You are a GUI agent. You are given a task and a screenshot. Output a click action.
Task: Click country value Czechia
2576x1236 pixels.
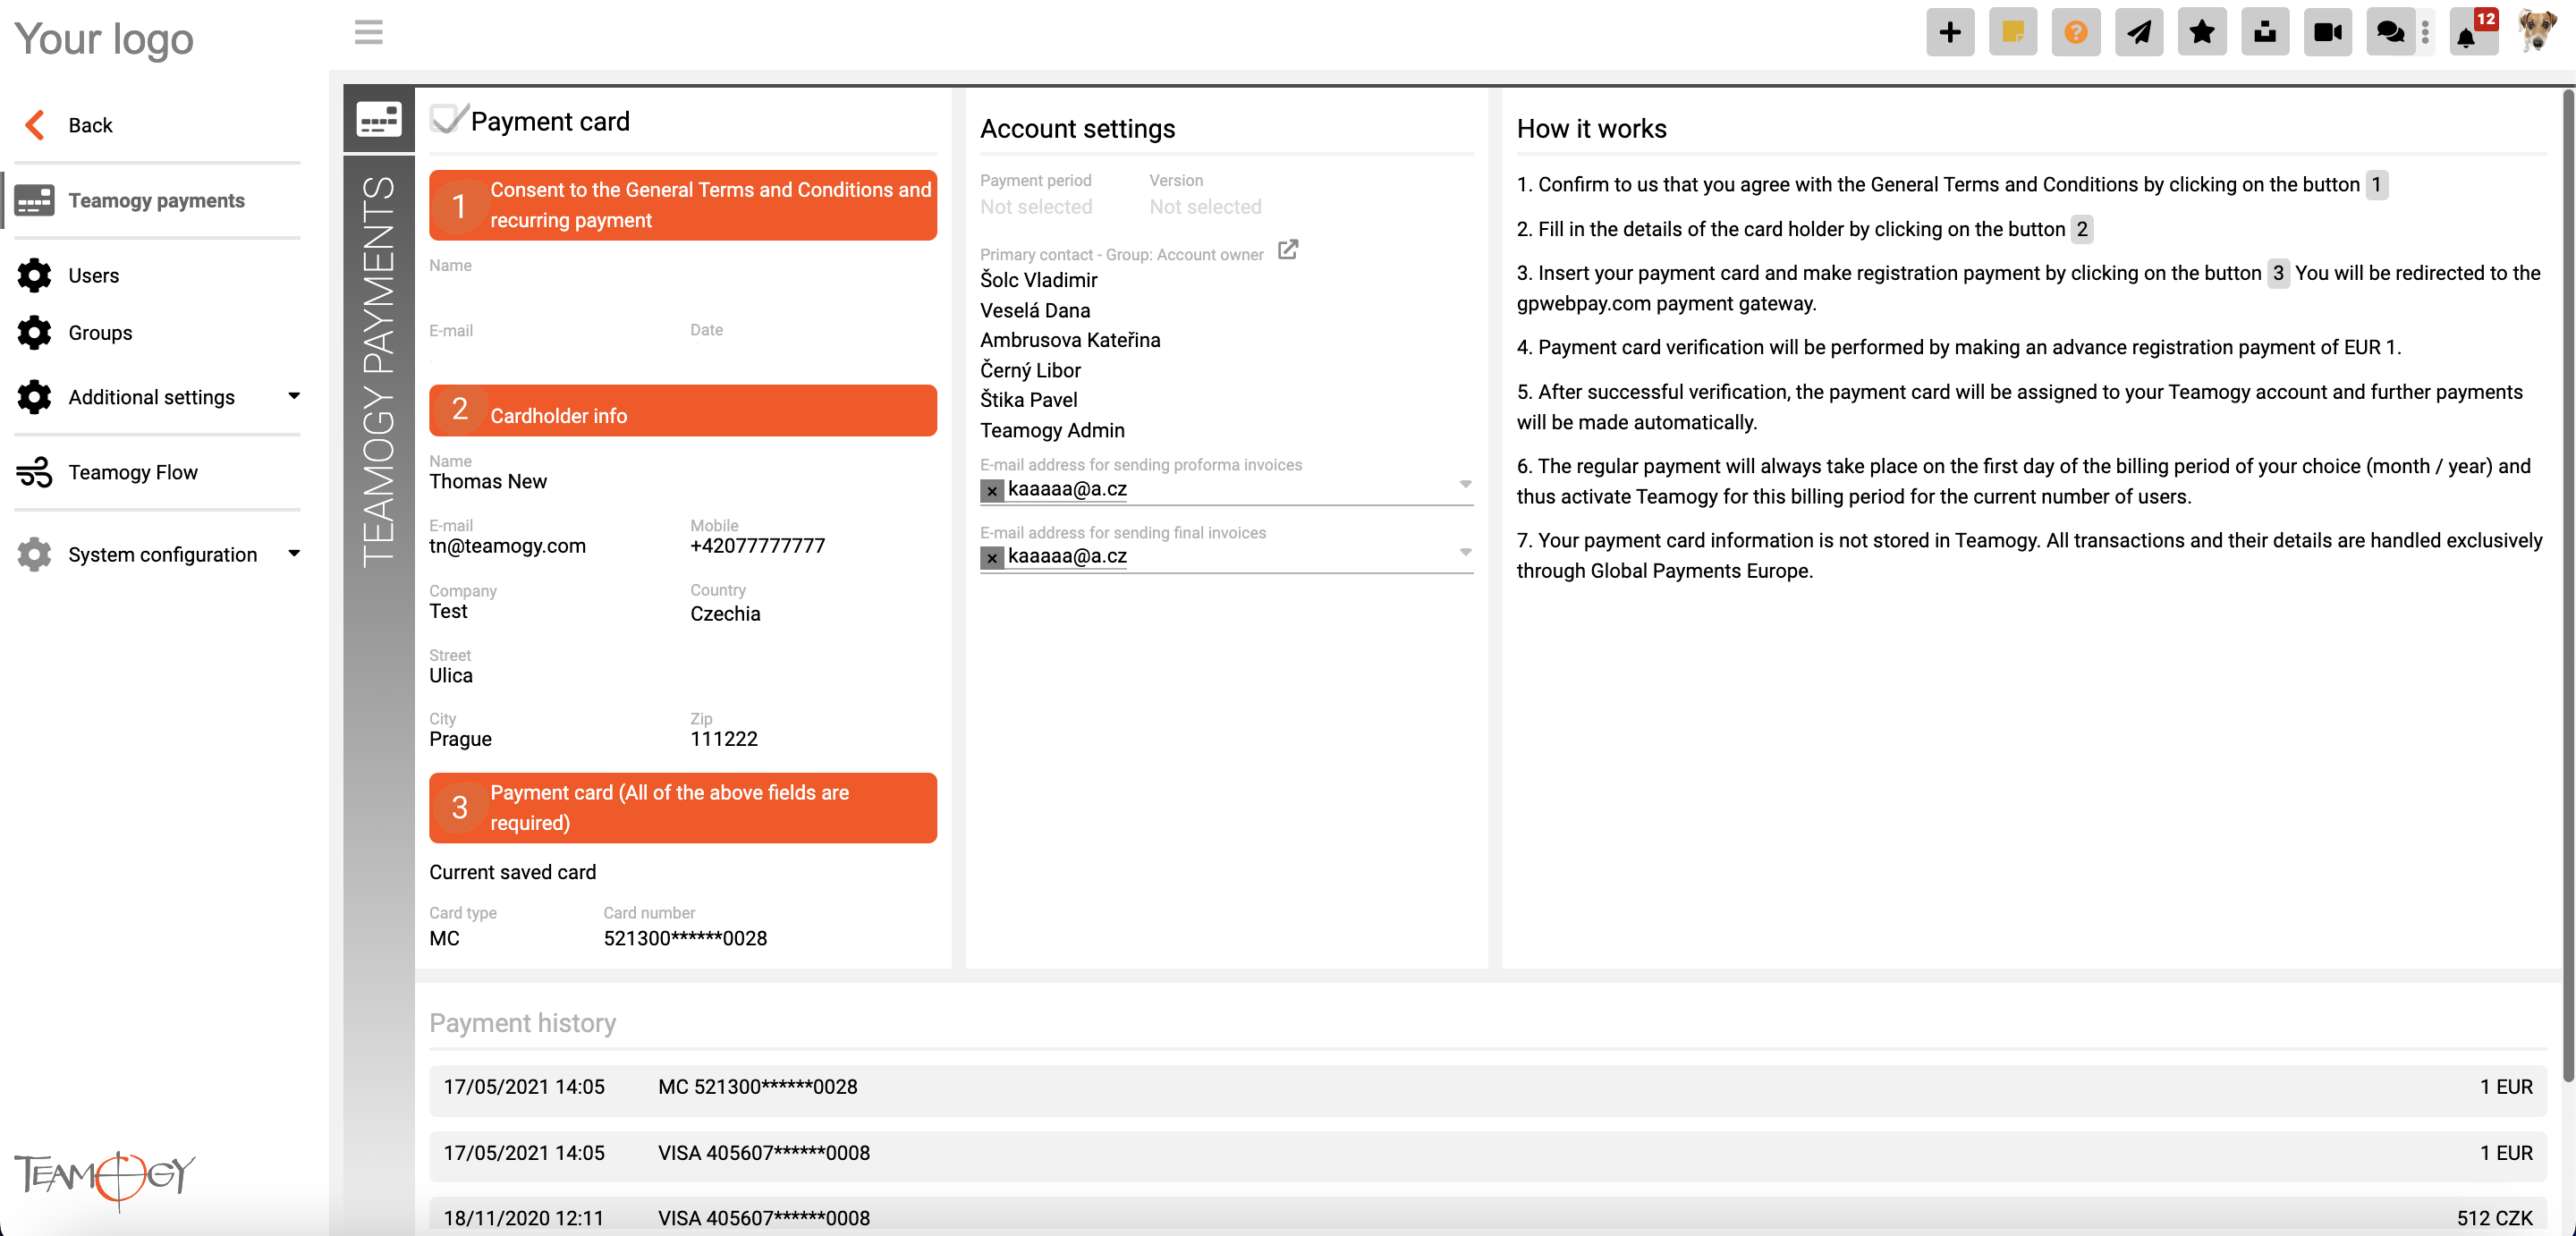tap(725, 613)
